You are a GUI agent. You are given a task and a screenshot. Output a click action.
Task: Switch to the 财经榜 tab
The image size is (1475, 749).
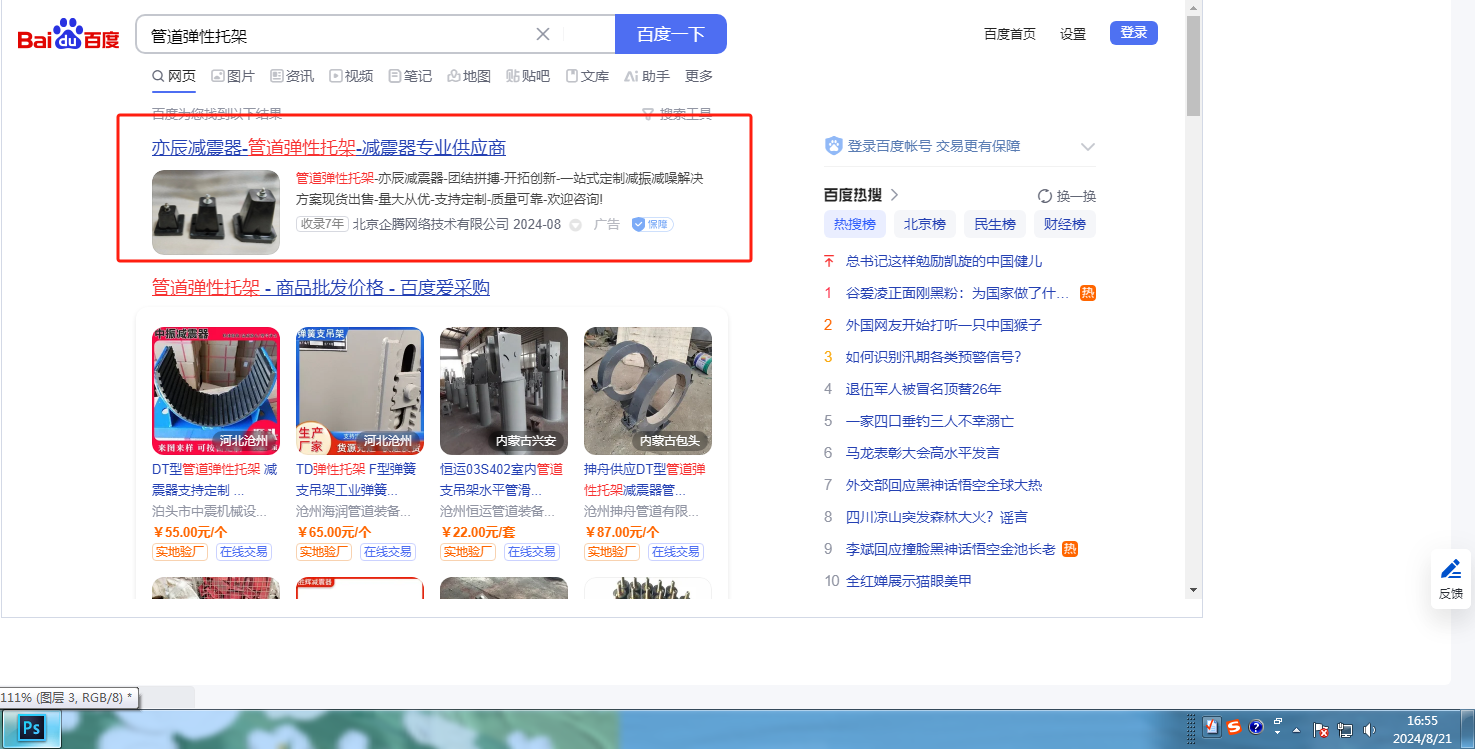[x=1065, y=224]
